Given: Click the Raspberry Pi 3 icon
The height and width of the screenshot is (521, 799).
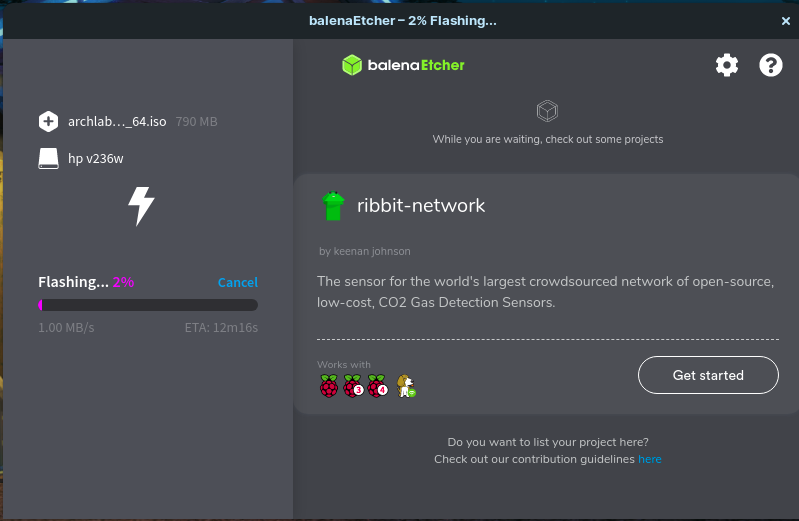Looking at the screenshot, I should (353, 386).
